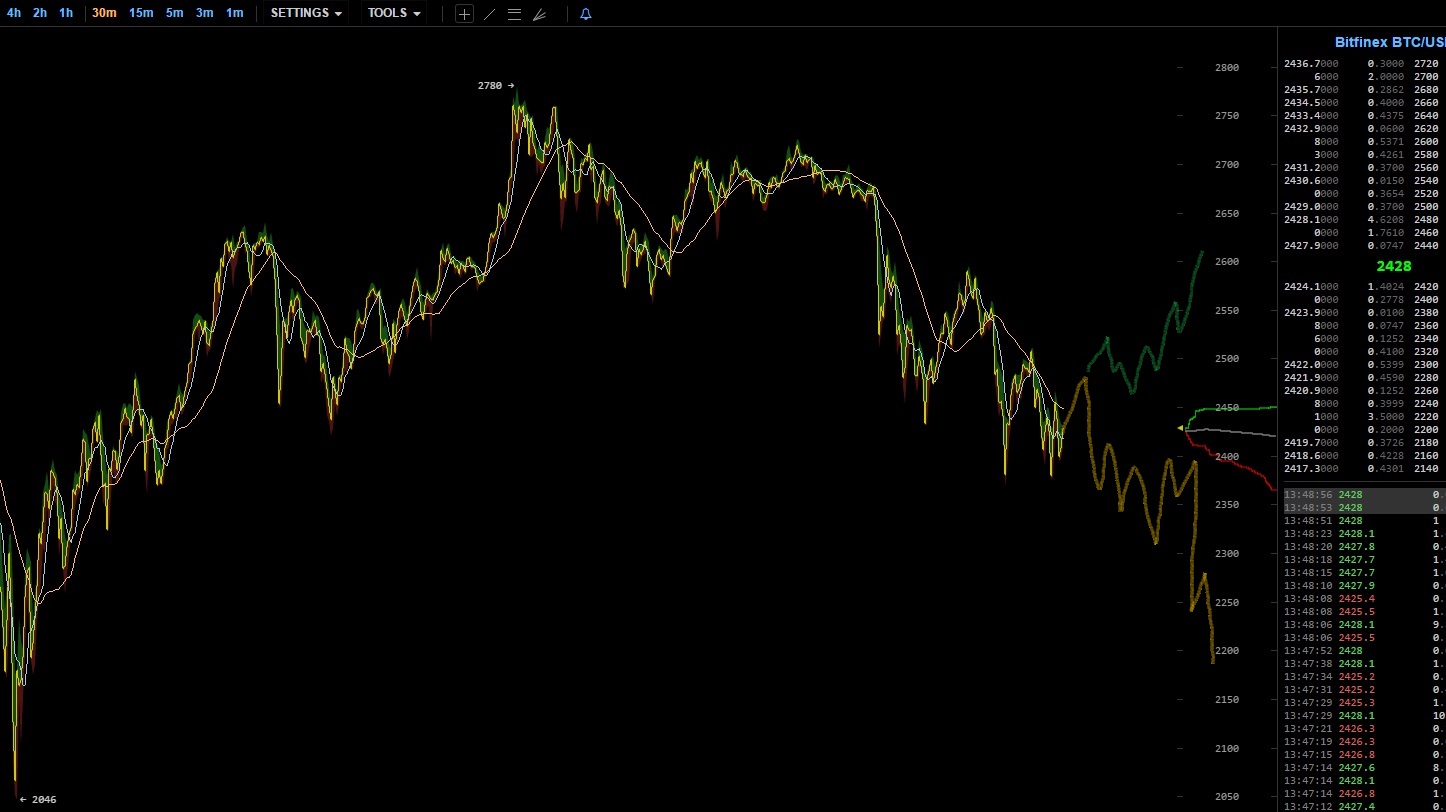Screen dimensions: 1446x812
Task: Click the 2432.9 ask row
Action: click(x=1362, y=129)
